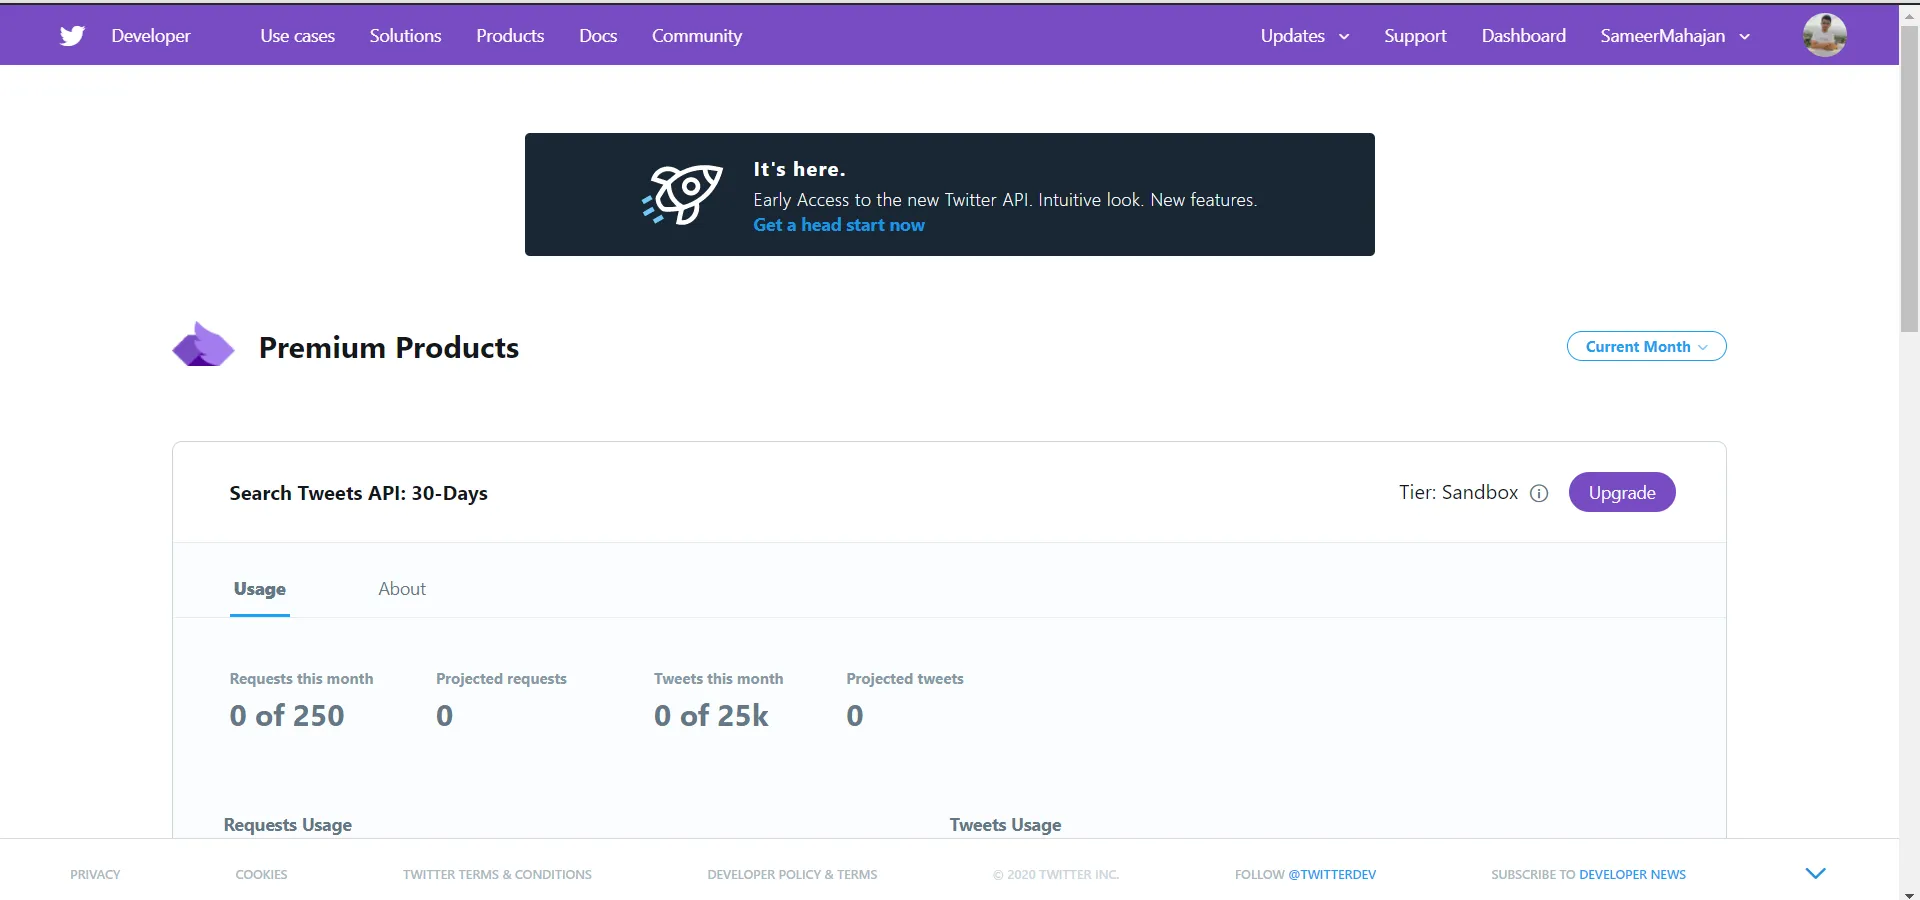Navigate to the Community section
1920x900 pixels.
click(x=696, y=35)
